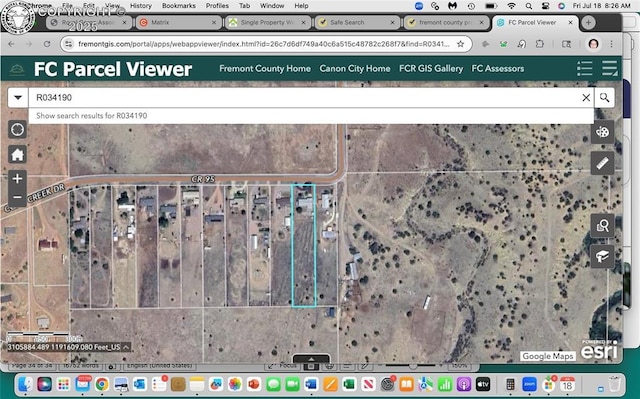Go forward to the next page
Screen dimensions: 640x399
click(29, 44)
